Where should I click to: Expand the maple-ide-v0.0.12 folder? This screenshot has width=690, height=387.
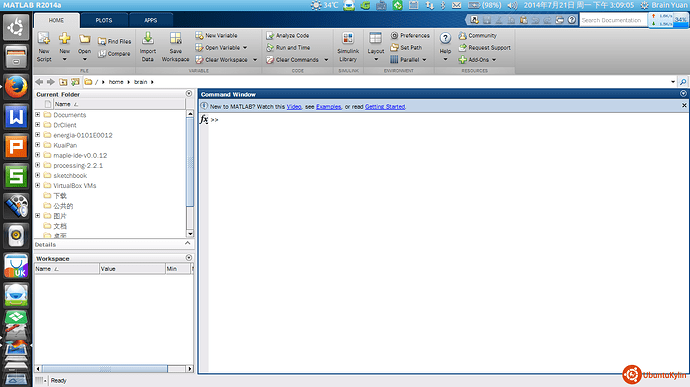(x=38, y=155)
